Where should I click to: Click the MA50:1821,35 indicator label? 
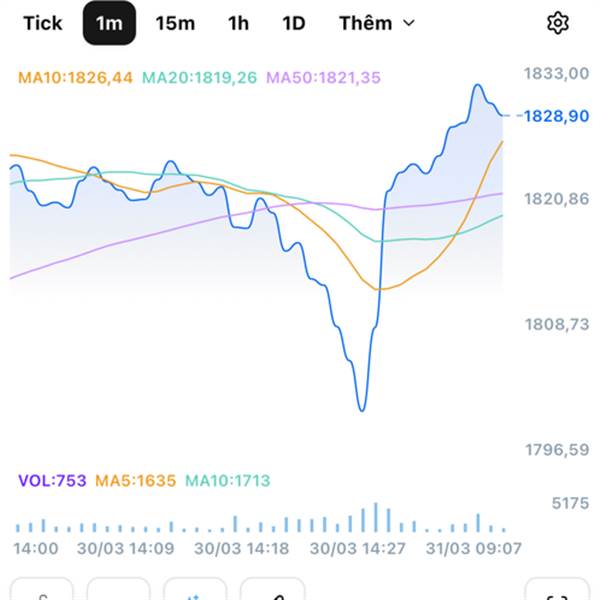tap(324, 77)
